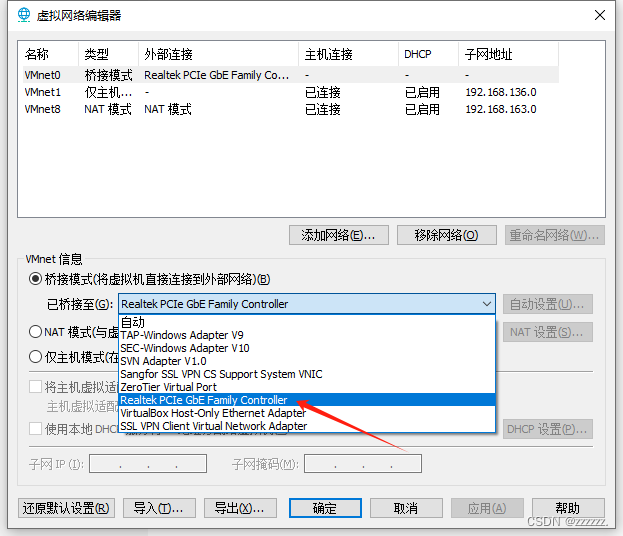The height and width of the screenshot is (536, 623).
Task: Click the 名称 column header
Action: point(48,54)
